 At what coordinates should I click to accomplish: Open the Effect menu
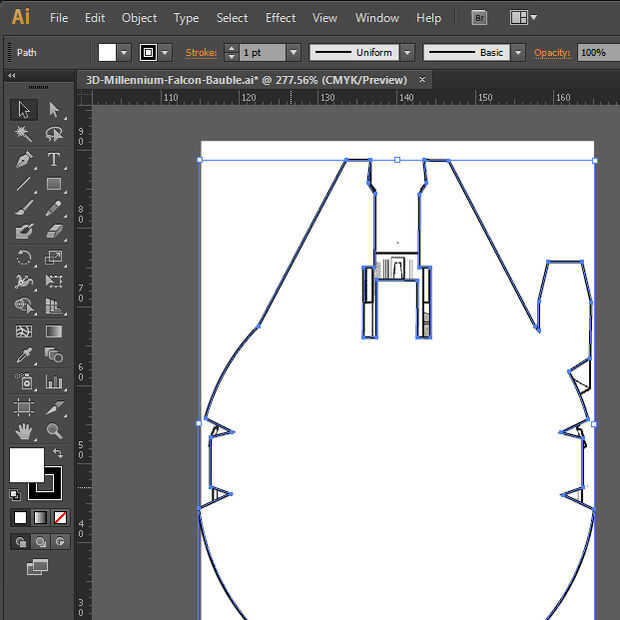280,18
